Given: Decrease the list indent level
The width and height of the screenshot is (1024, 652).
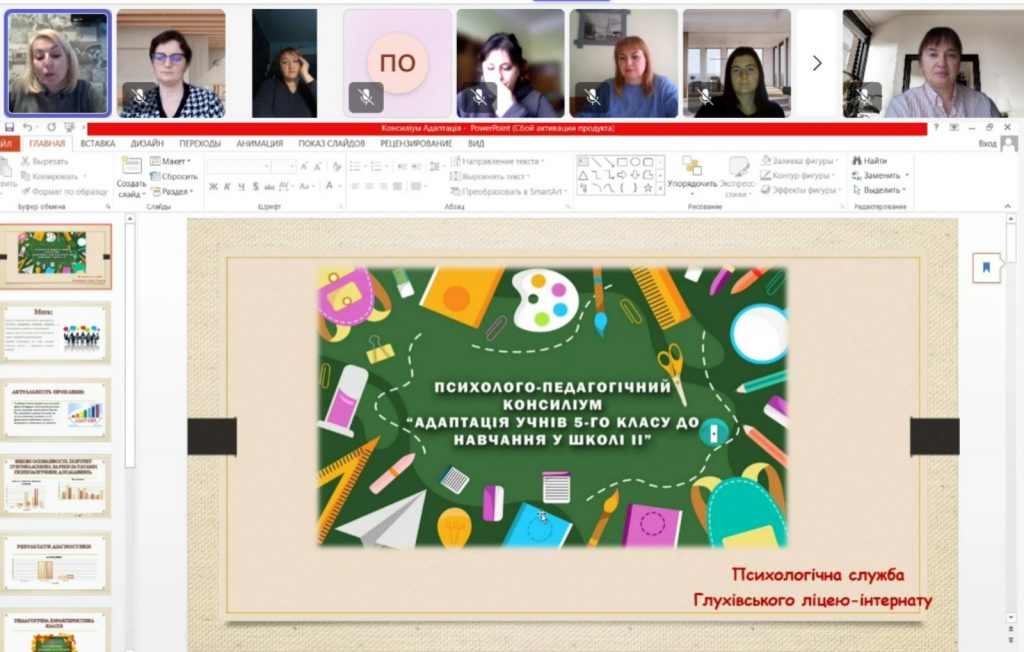Looking at the screenshot, I should tap(401, 167).
